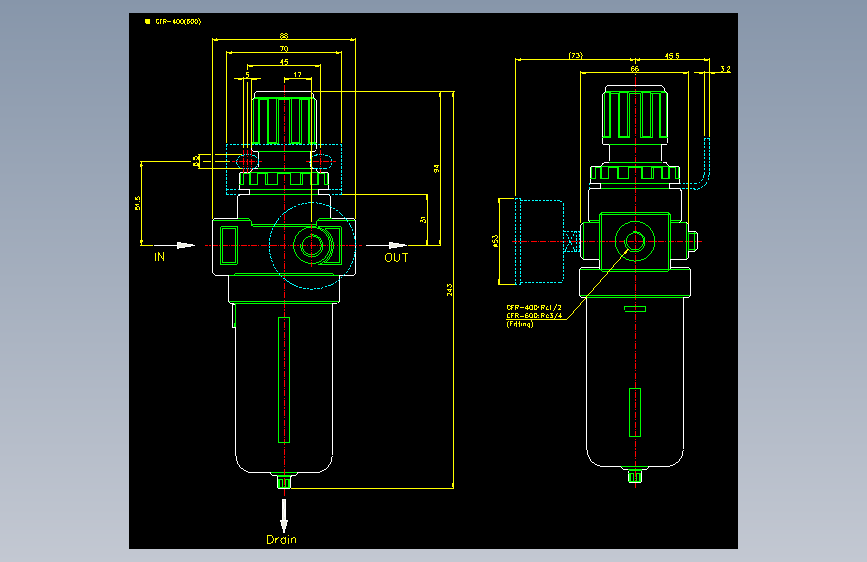Select the 51.5 vertical dimension text

coord(138,203)
